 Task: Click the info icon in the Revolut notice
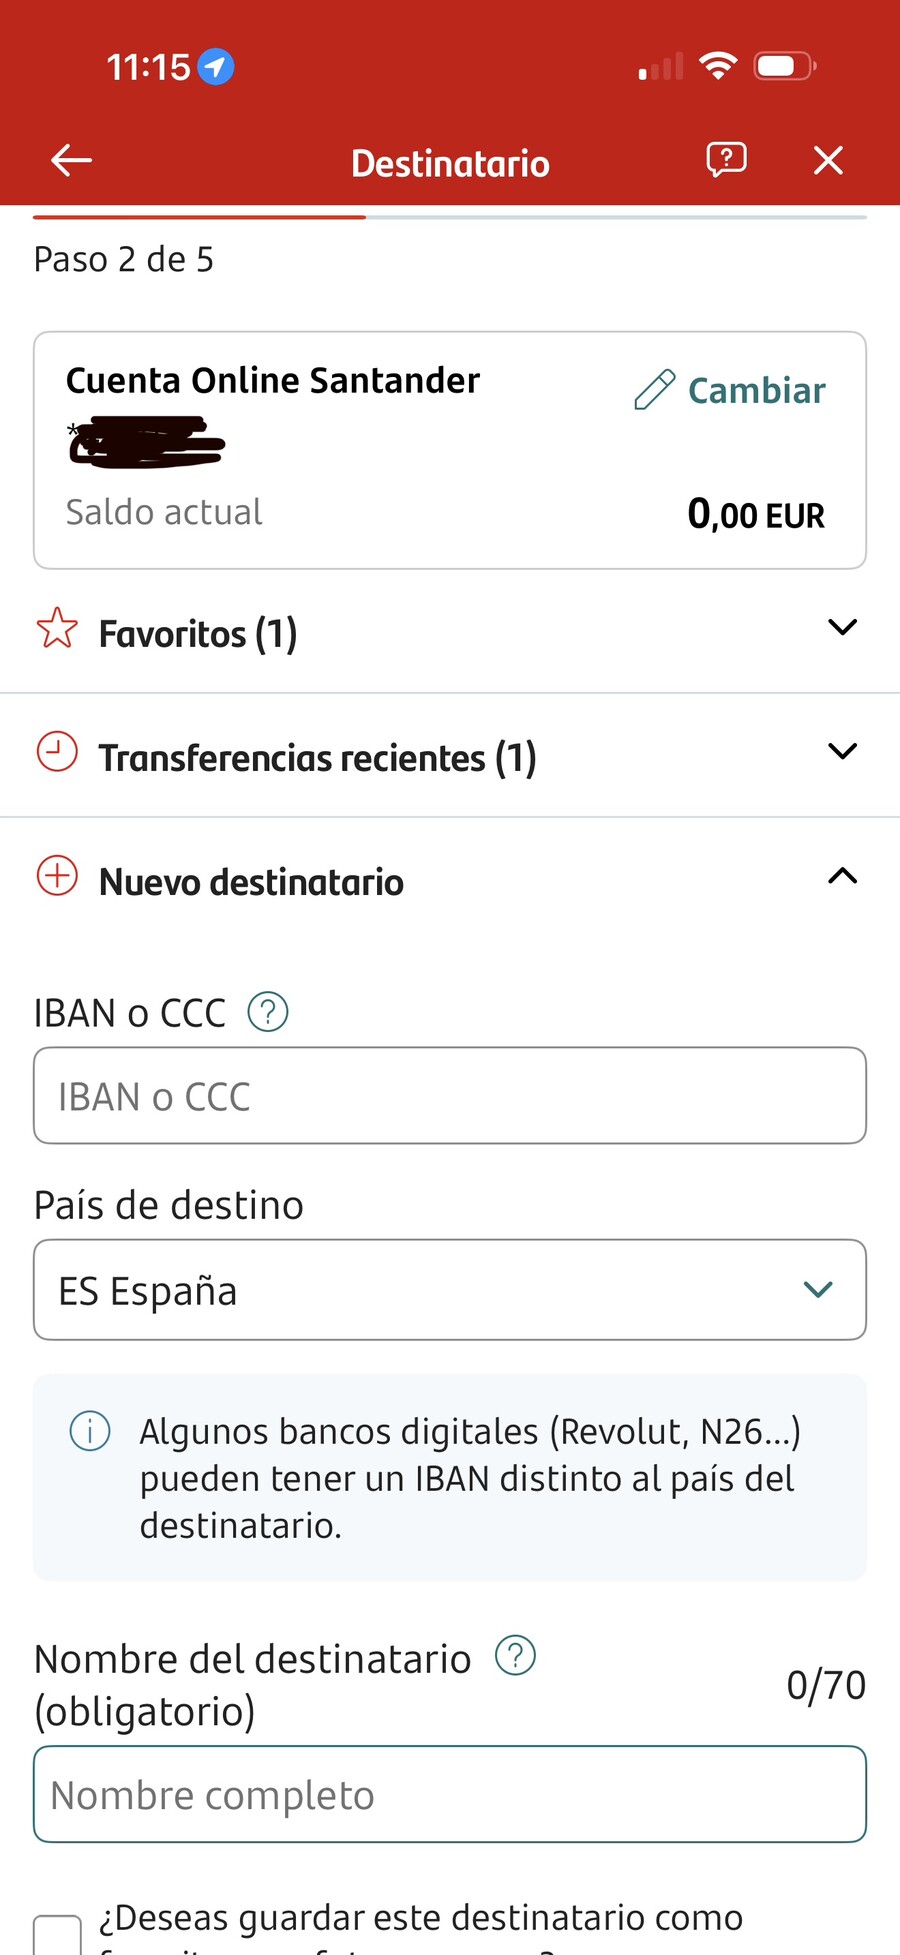pyautogui.click(x=90, y=1432)
